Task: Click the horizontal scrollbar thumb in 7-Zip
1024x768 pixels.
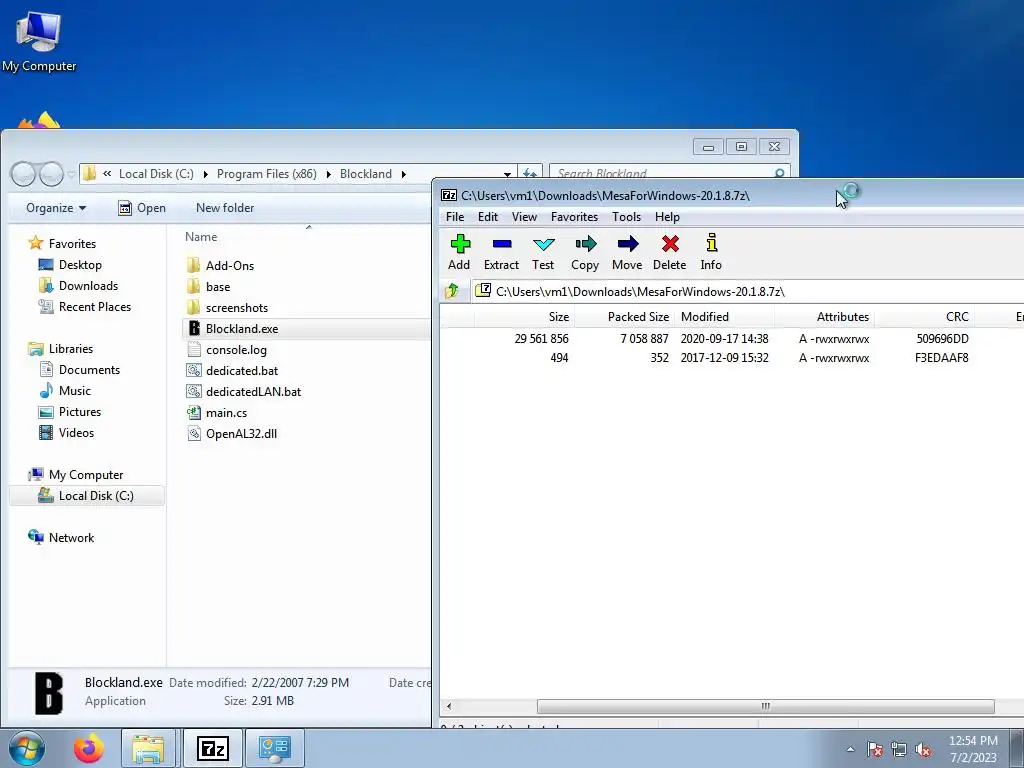Action: click(x=765, y=706)
